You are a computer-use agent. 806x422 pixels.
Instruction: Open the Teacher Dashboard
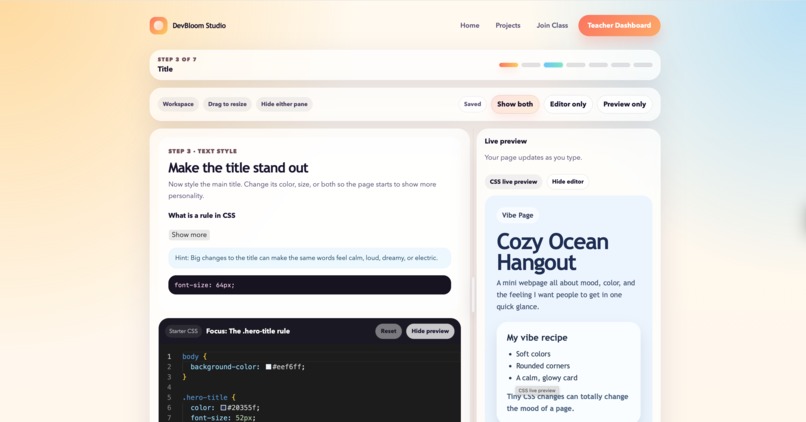tap(619, 25)
